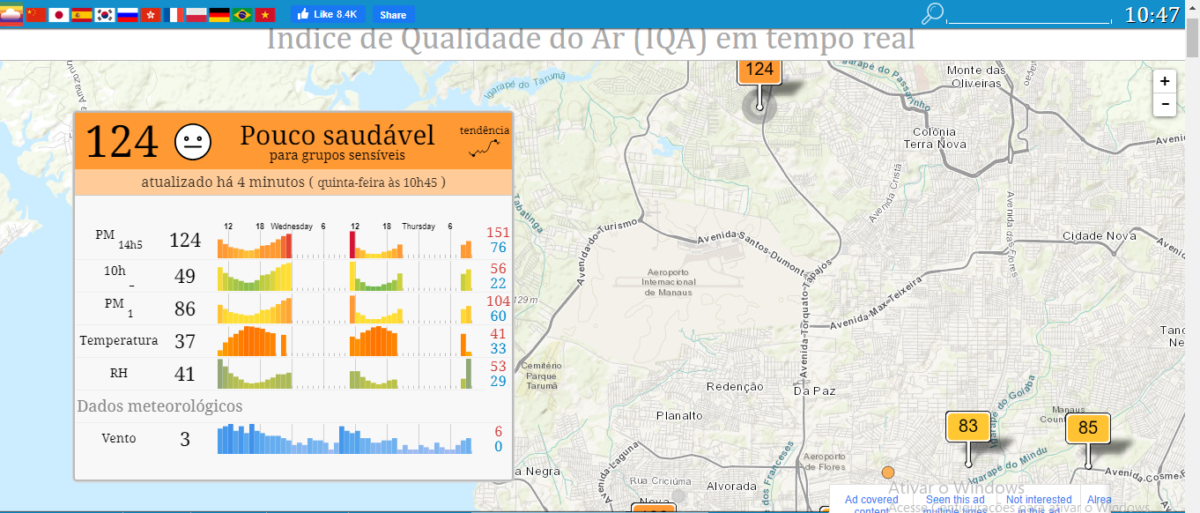Select the Japanese flag language icon
The image size is (1200, 513).
click(59, 14)
